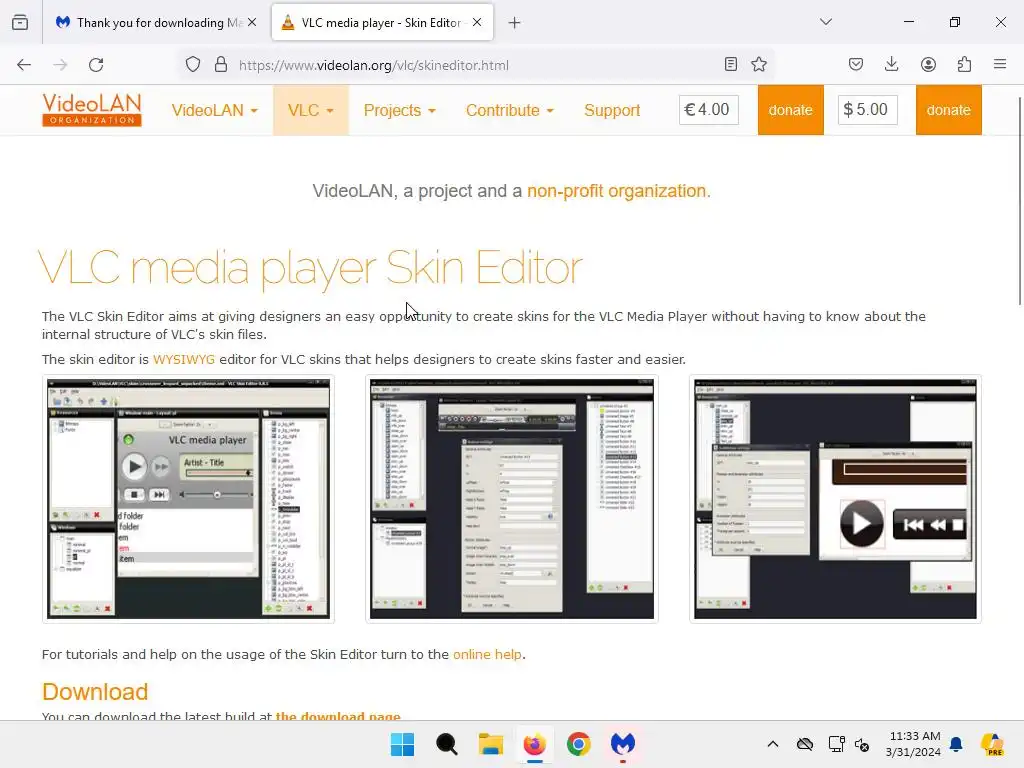The width and height of the screenshot is (1024, 768).
Task: Open the Firefox account icon
Action: pyautogui.click(x=928, y=64)
